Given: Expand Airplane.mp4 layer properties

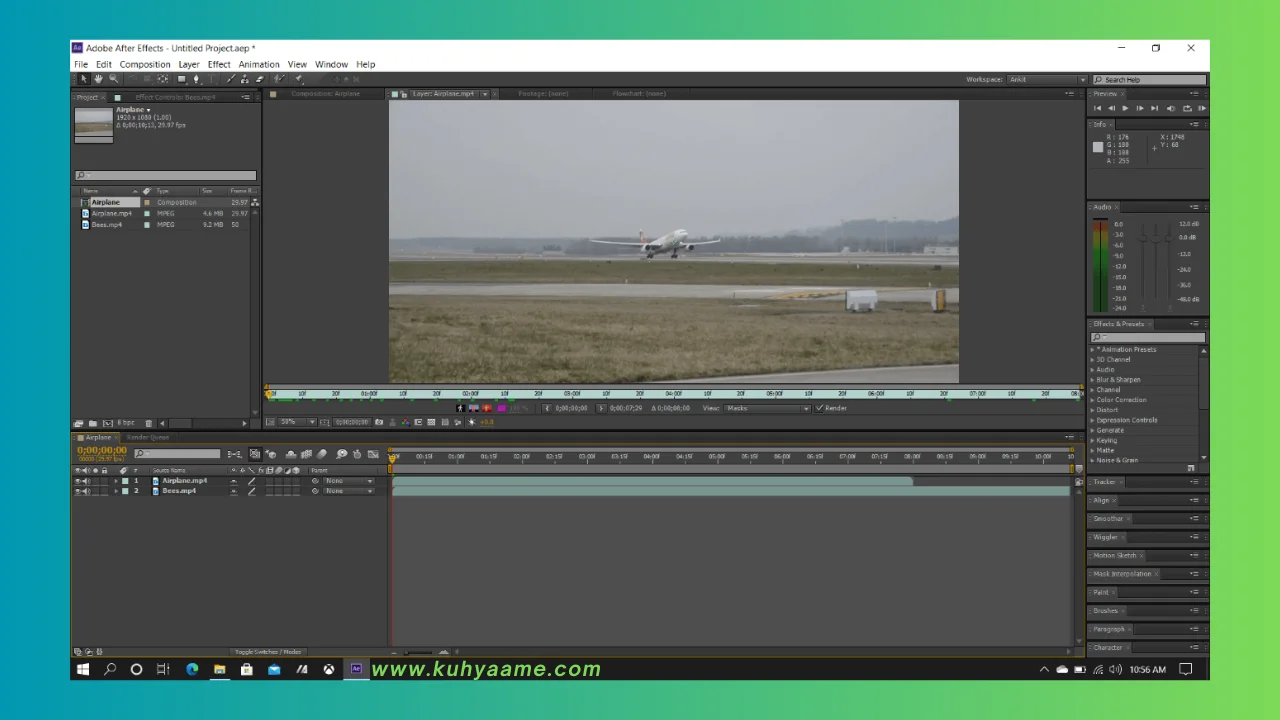Looking at the screenshot, I should tap(116, 481).
